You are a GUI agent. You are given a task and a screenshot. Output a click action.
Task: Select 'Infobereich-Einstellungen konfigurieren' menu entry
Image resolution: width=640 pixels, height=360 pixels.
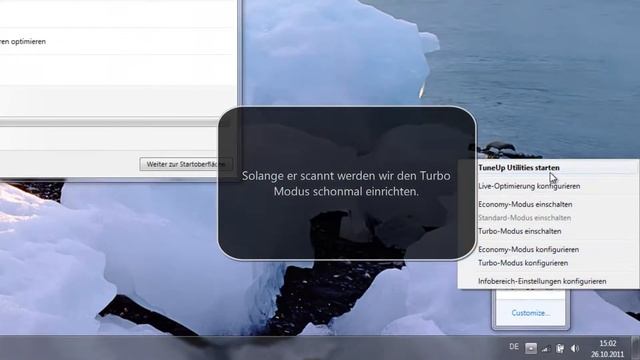click(x=542, y=281)
